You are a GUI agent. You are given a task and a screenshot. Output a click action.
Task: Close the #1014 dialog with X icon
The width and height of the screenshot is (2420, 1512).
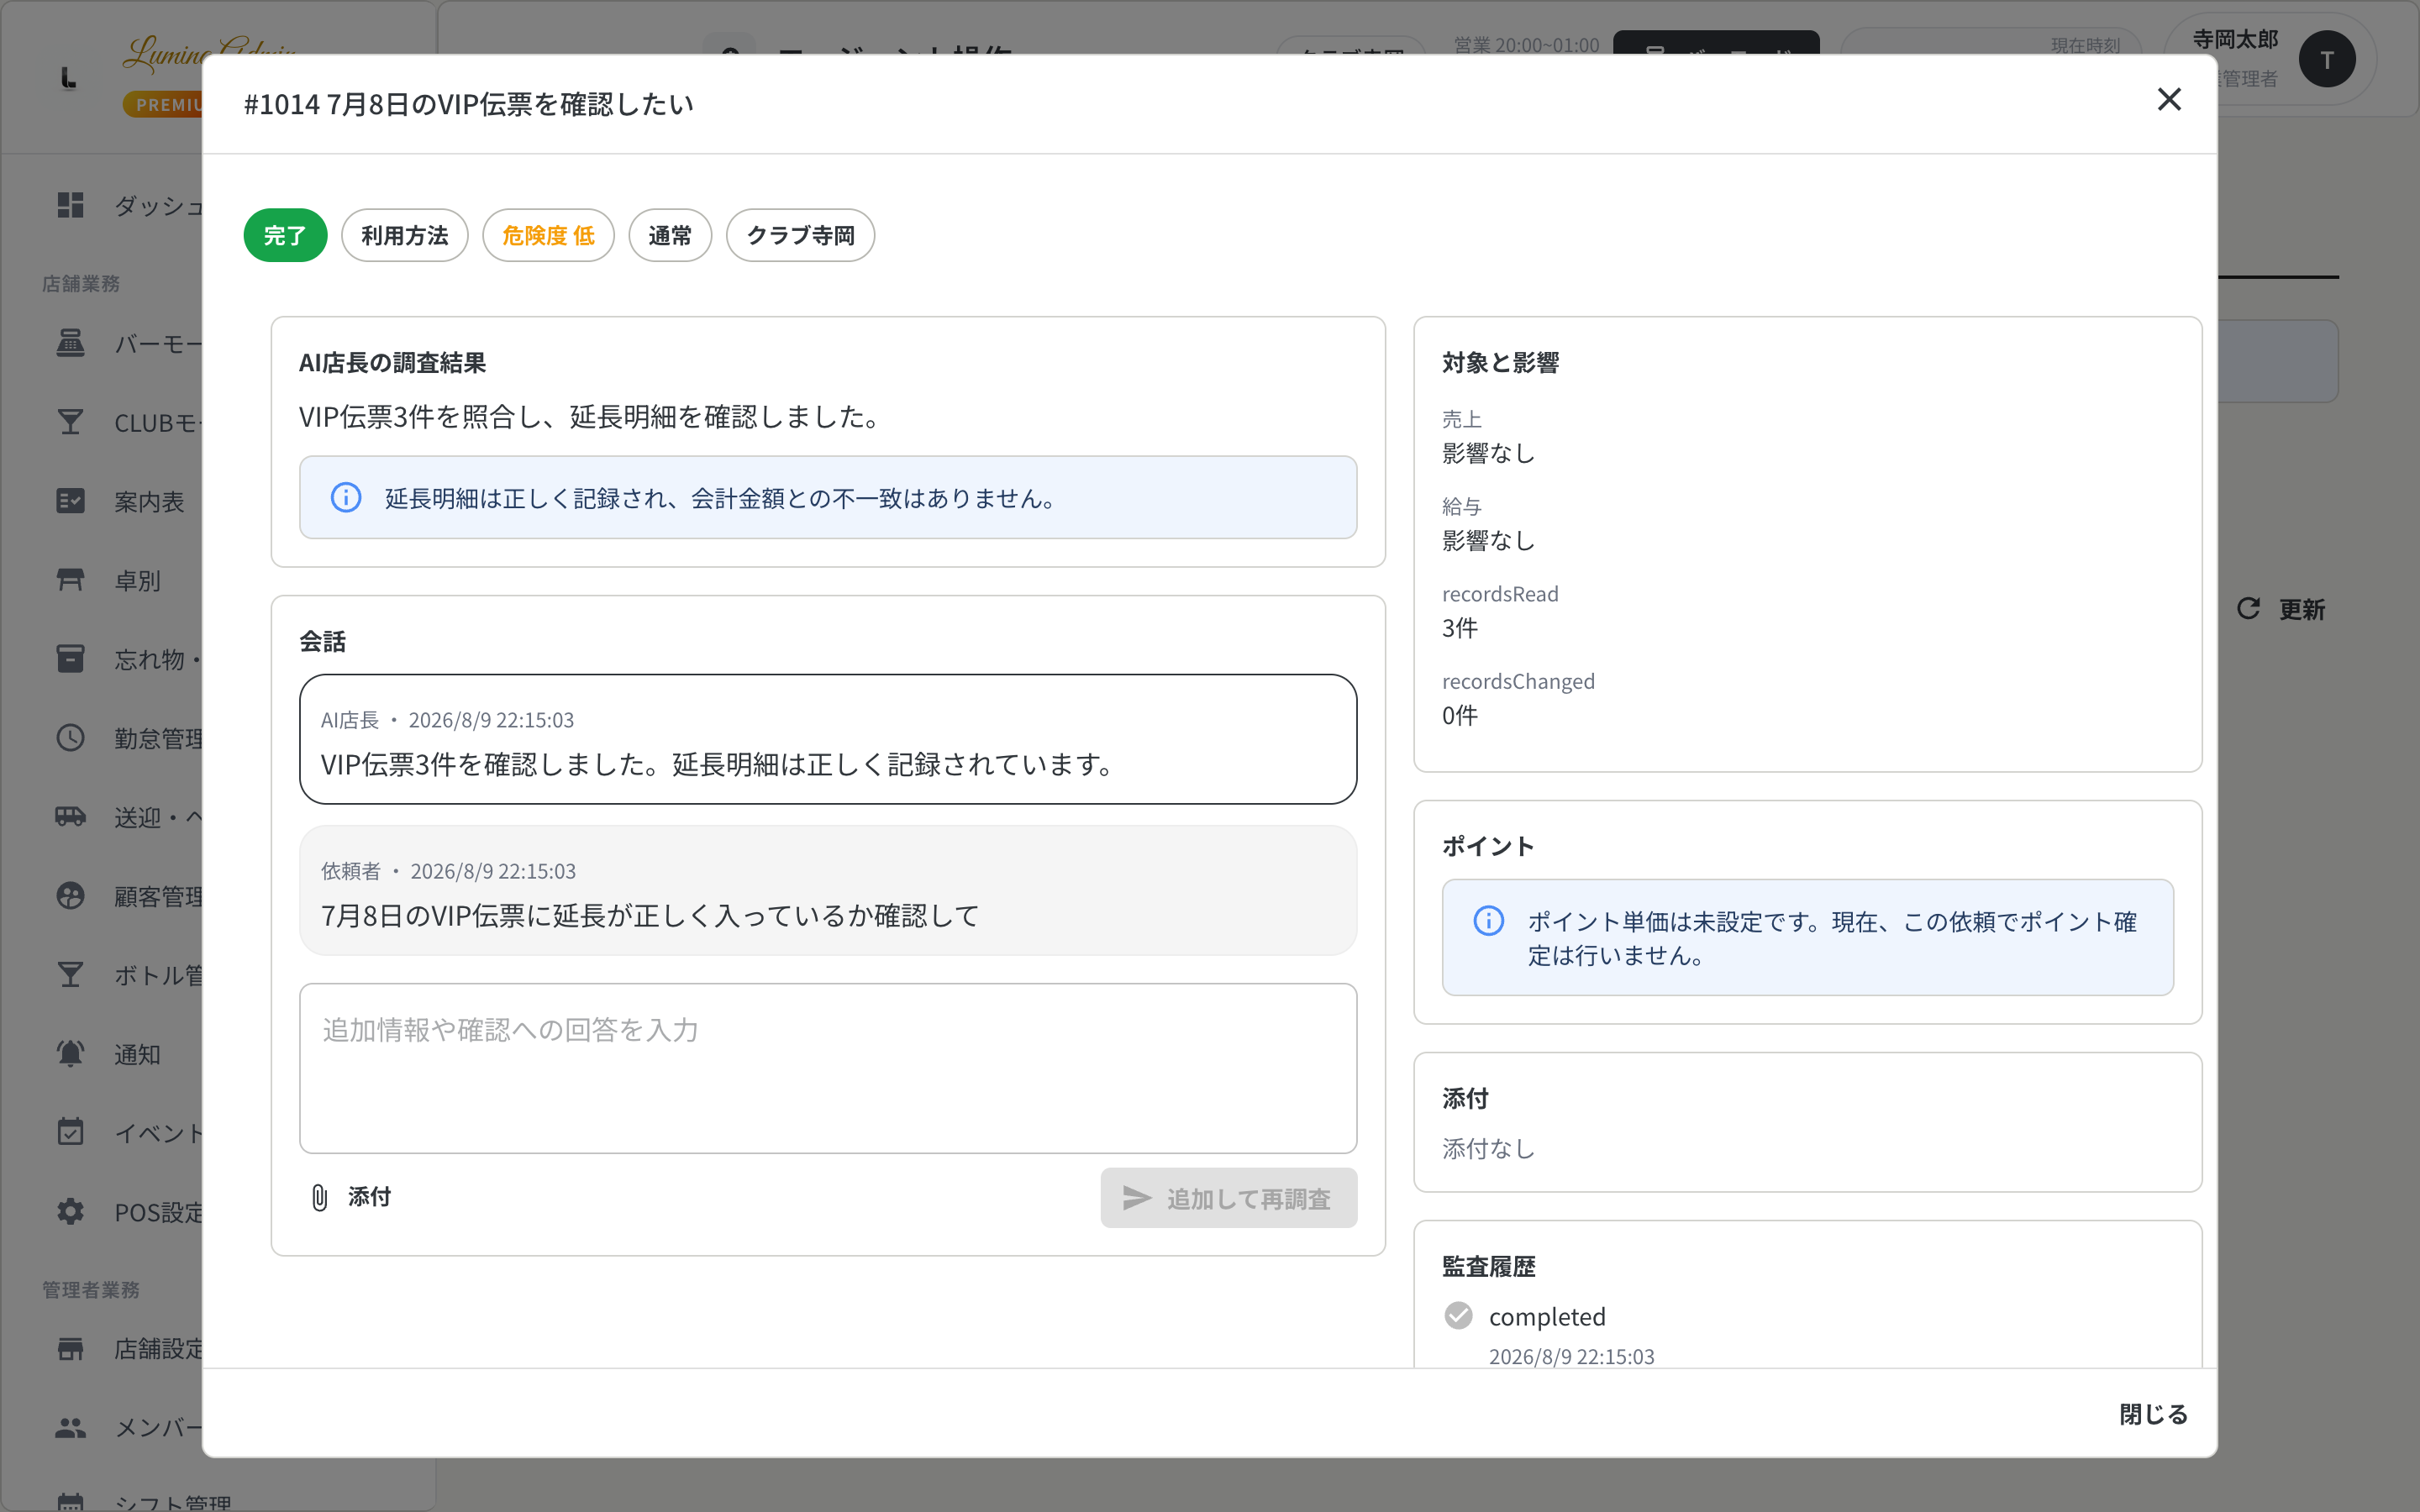tap(2169, 99)
